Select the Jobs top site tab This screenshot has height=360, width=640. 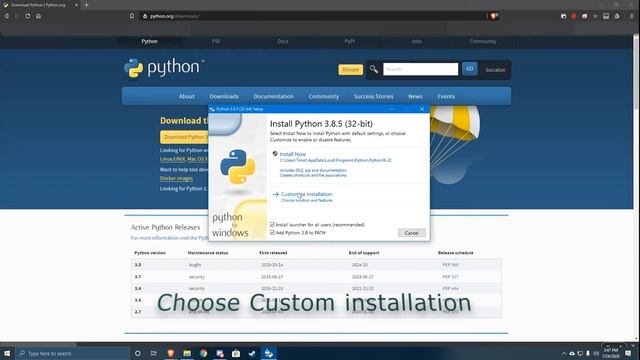click(x=416, y=41)
